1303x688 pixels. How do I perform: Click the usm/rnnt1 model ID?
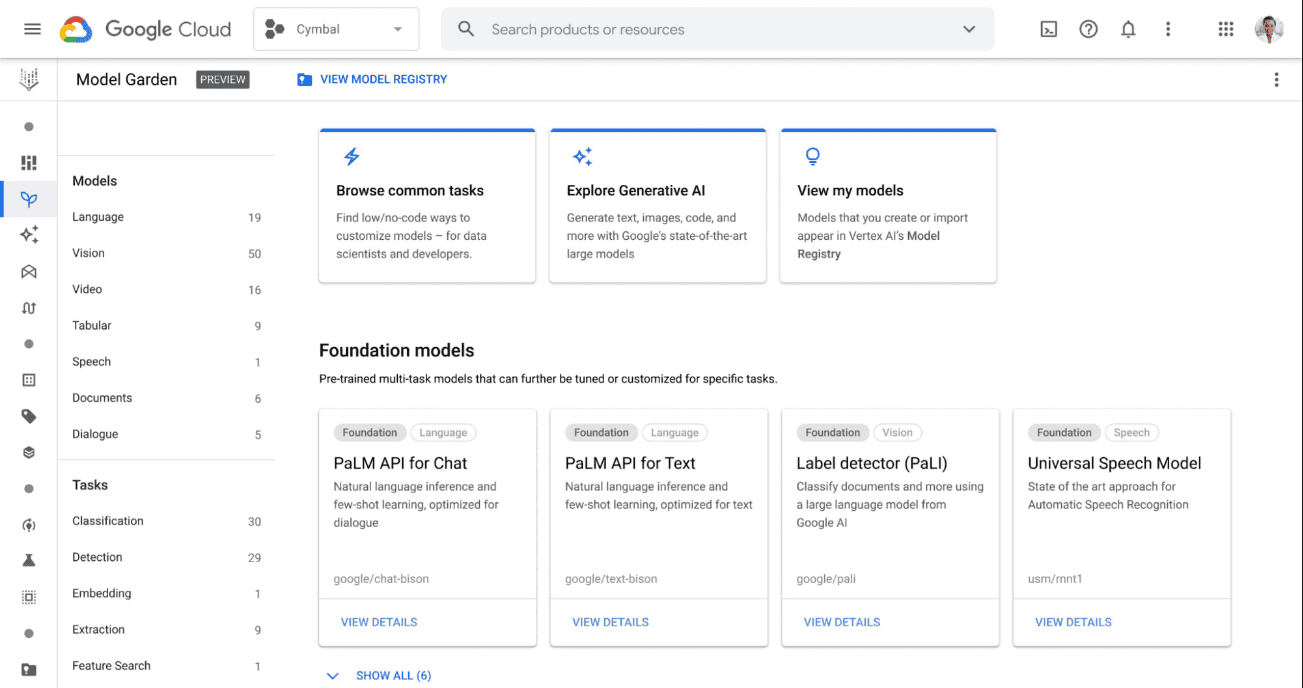1055,579
